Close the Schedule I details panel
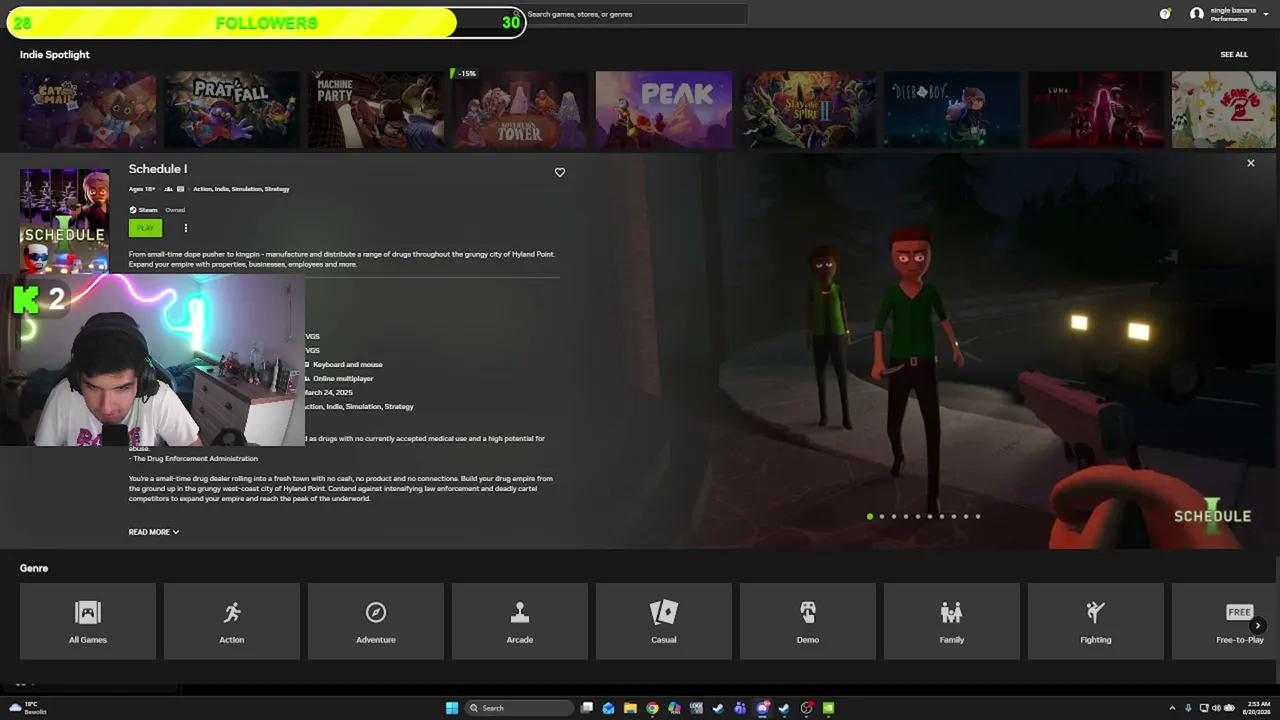This screenshot has width=1280, height=720. (x=1250, y=163)
